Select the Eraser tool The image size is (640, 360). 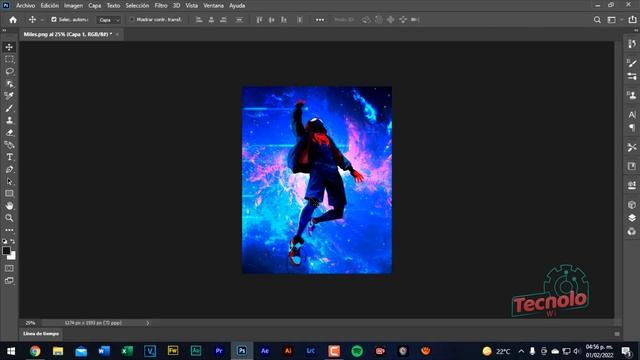(x=9, y=133)
